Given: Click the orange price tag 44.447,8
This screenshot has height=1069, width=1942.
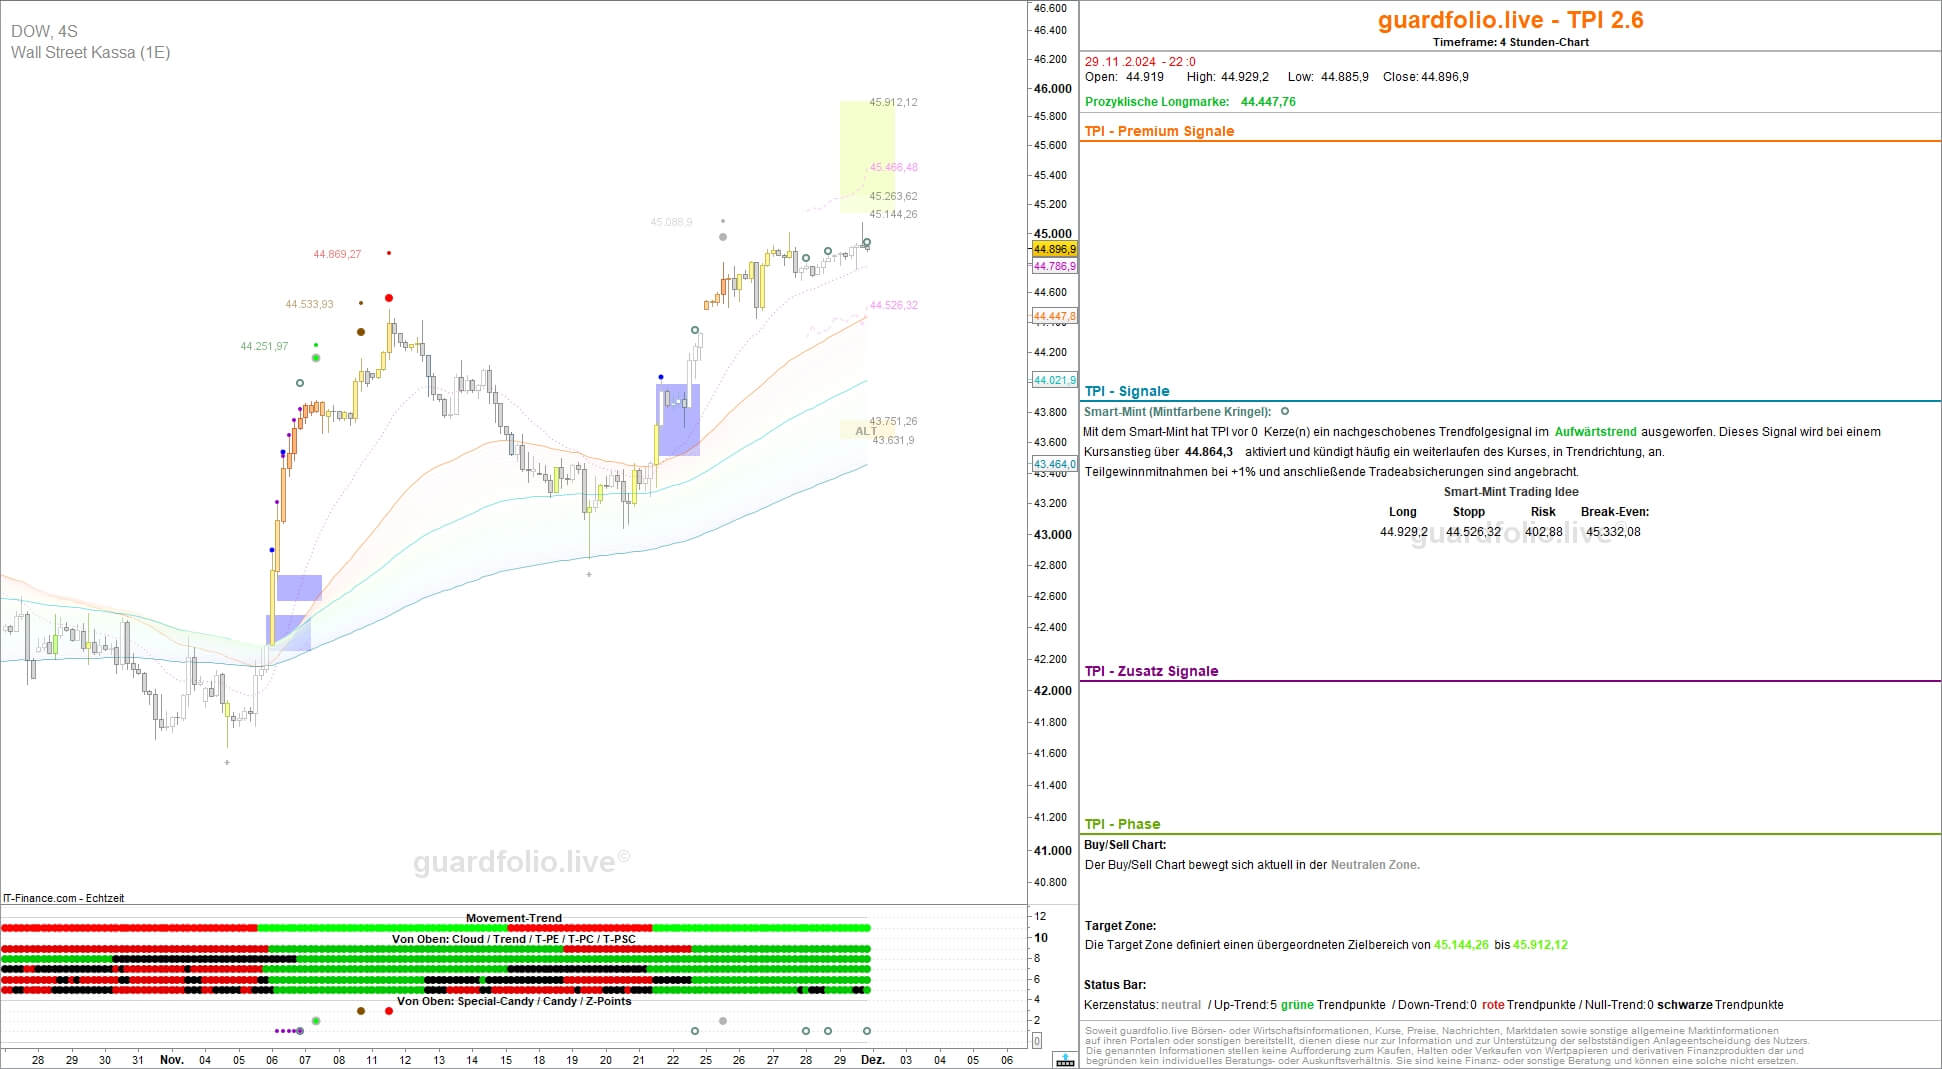Looking at the screenshot, I should point(1054,316).
